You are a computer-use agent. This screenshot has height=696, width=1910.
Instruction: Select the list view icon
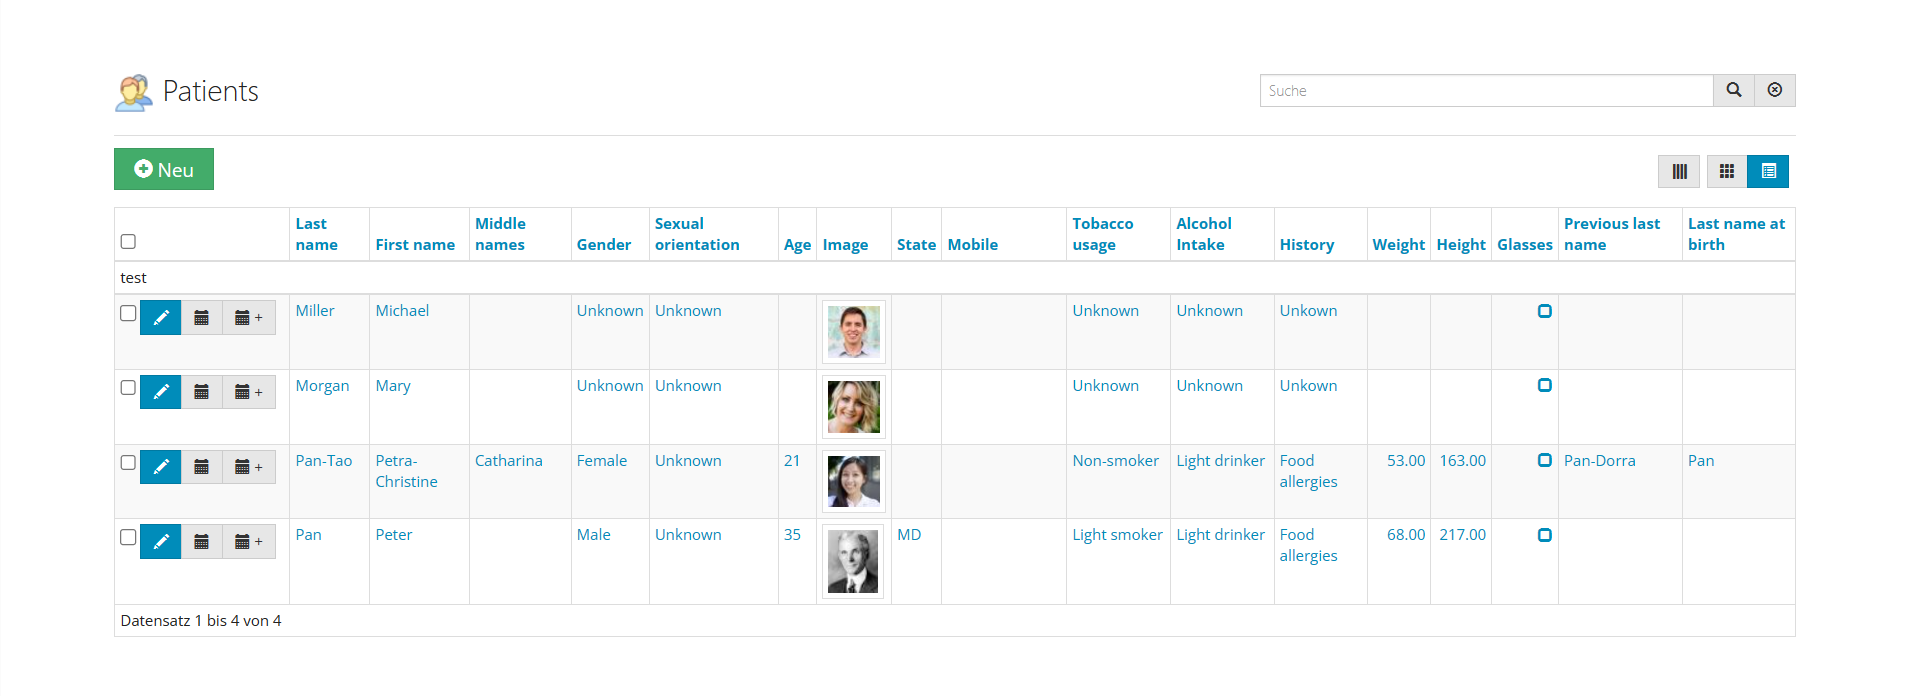coord(1768,171)
